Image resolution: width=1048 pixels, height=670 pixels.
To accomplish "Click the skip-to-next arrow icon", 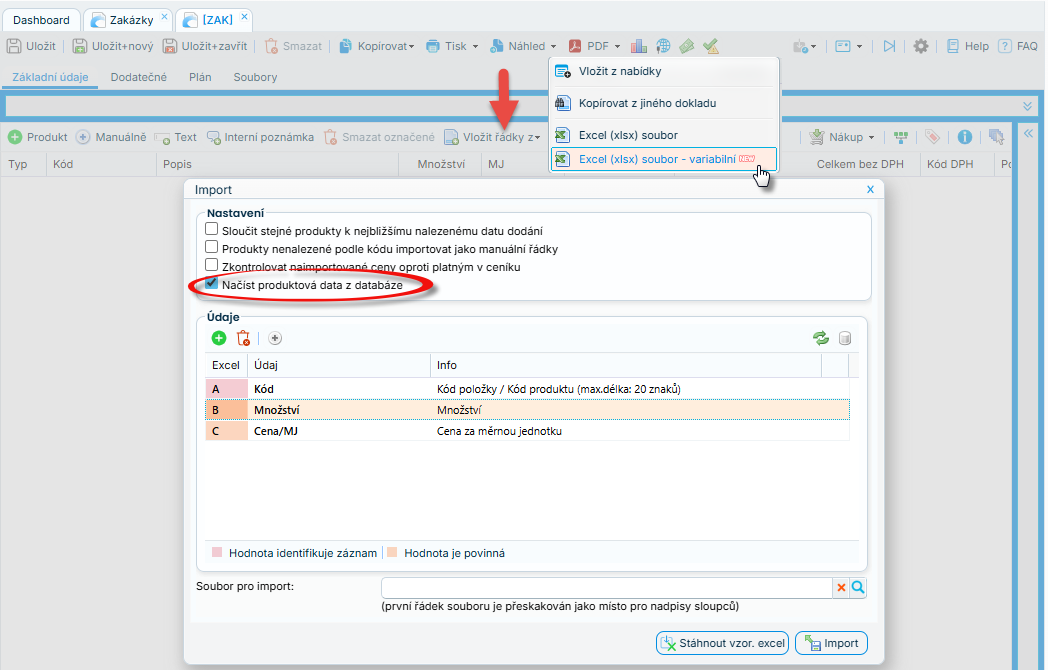I will tap(889, 46).
